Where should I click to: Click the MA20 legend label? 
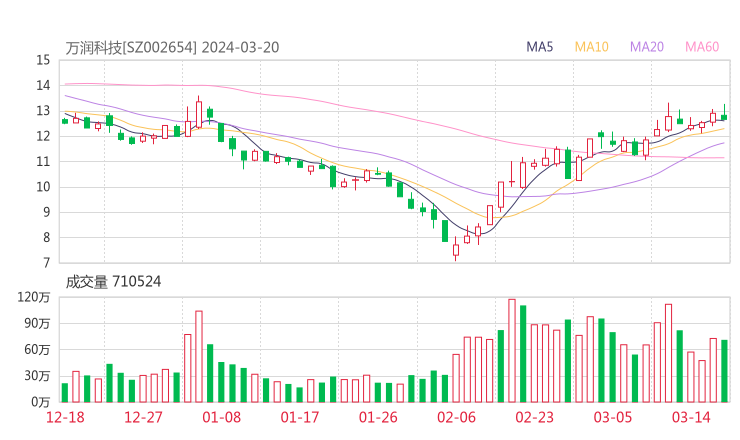tap(647, 47)
